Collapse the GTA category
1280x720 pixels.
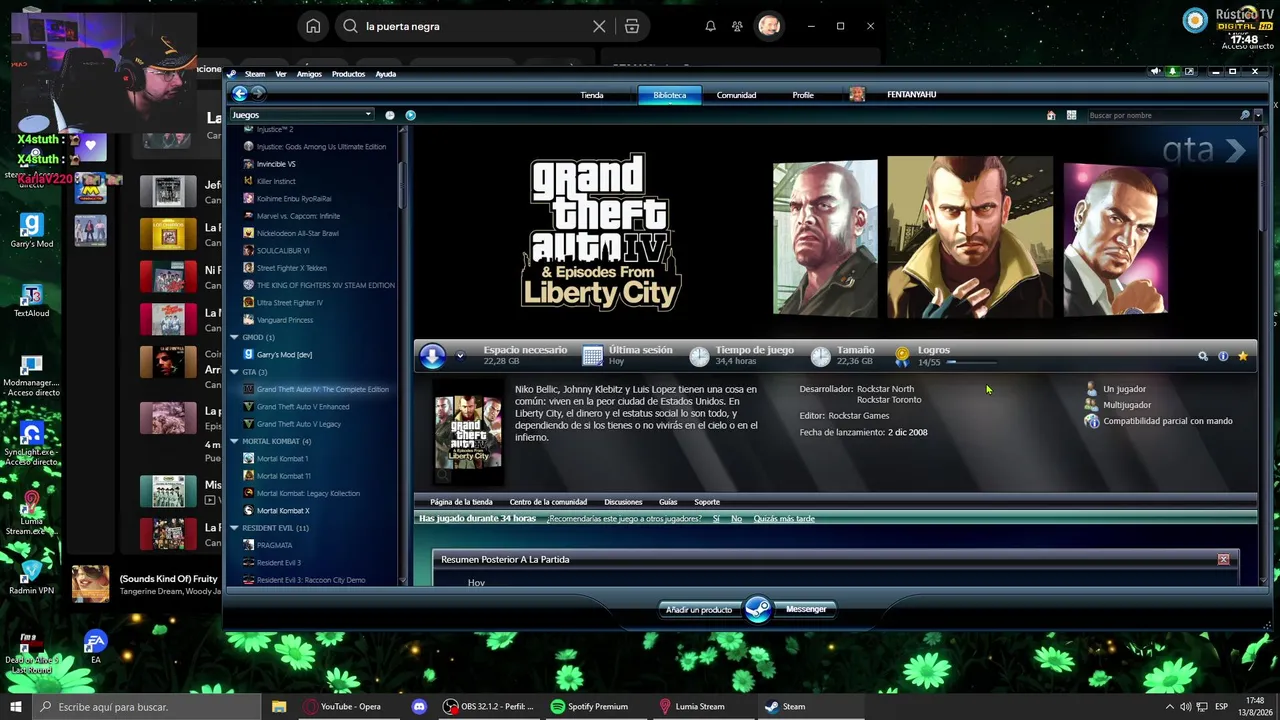click(x=234, y=372)
